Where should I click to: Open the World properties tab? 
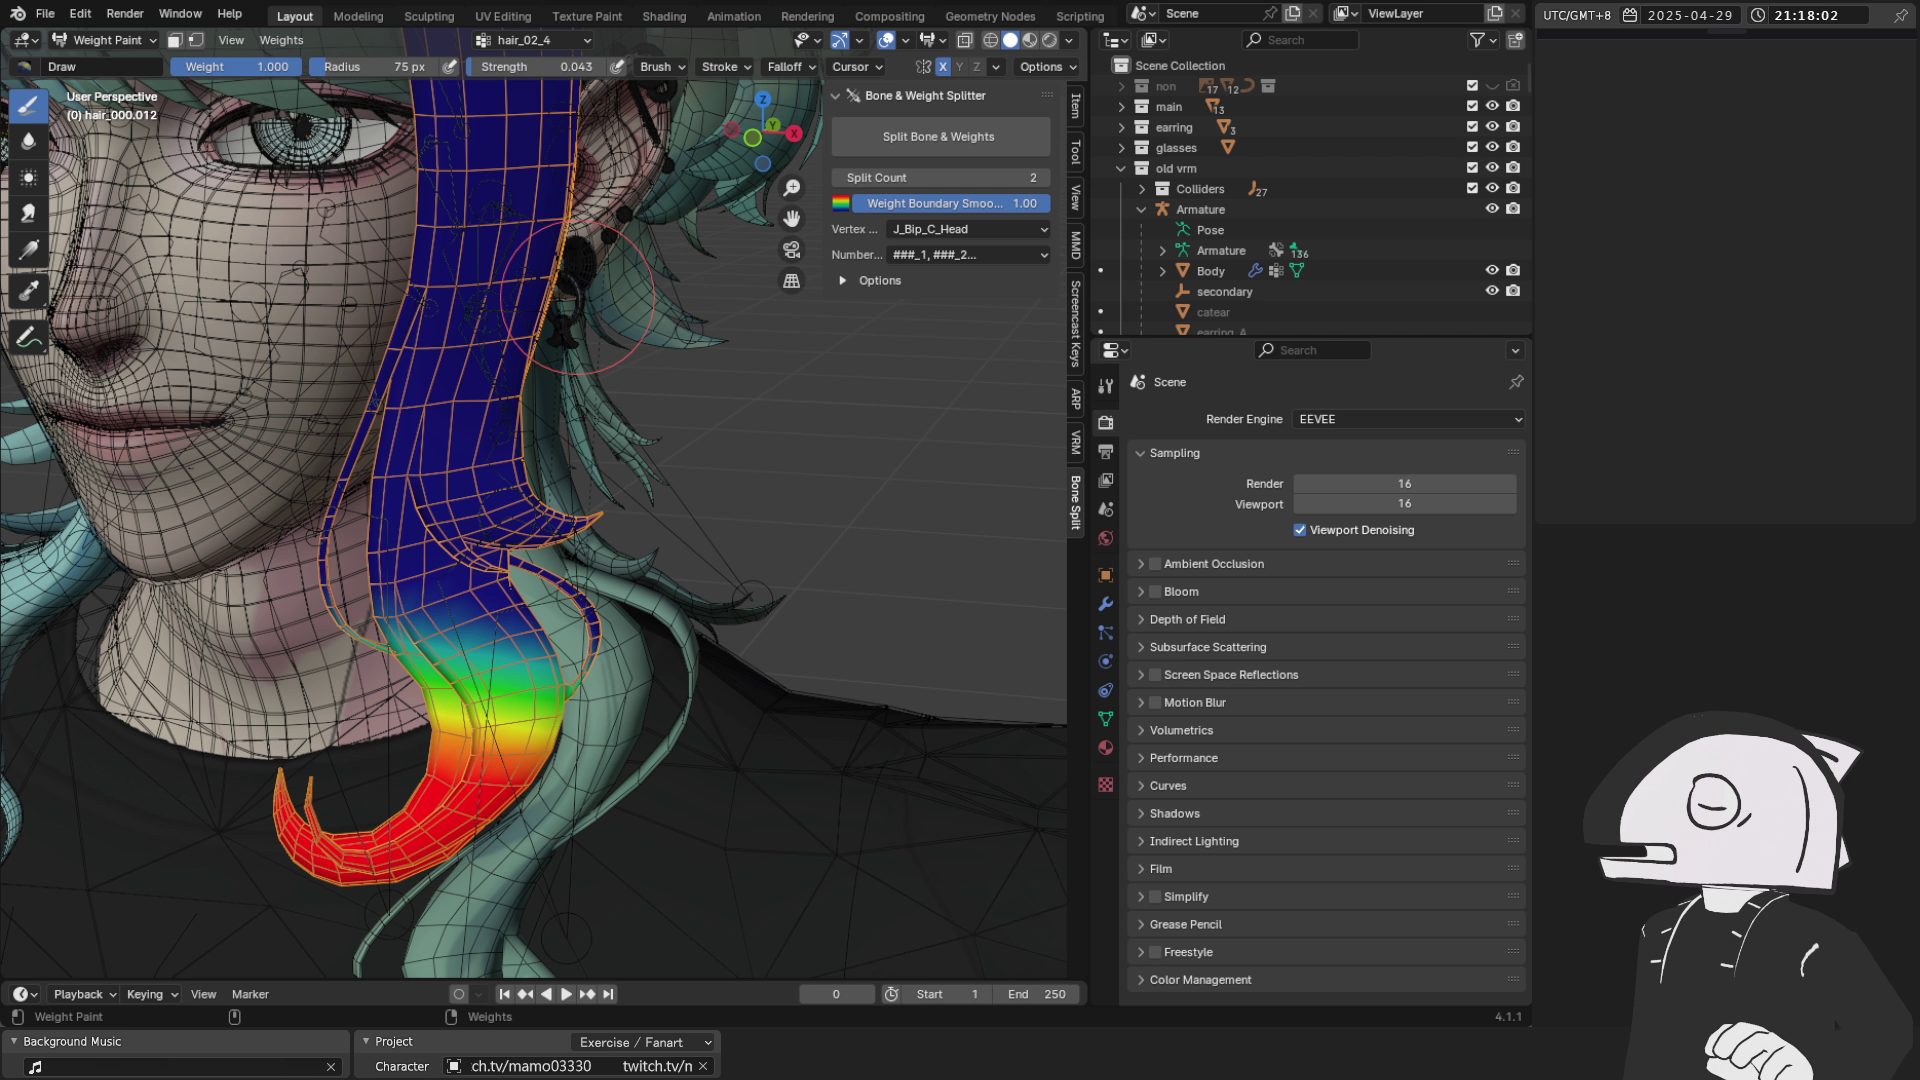tap(1105, 538)
